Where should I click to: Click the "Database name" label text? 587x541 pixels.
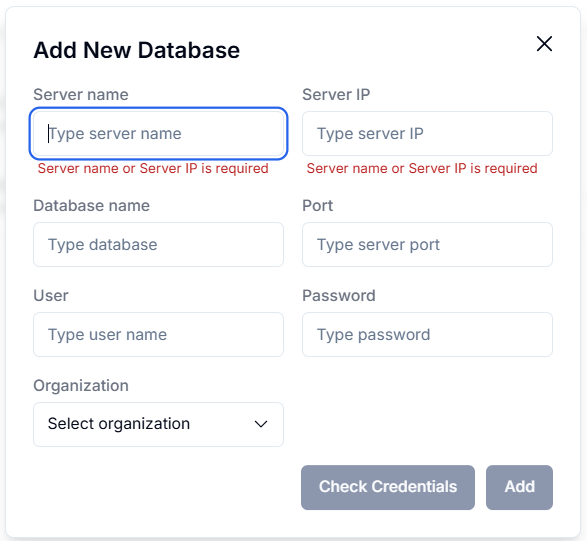(92, 206)
